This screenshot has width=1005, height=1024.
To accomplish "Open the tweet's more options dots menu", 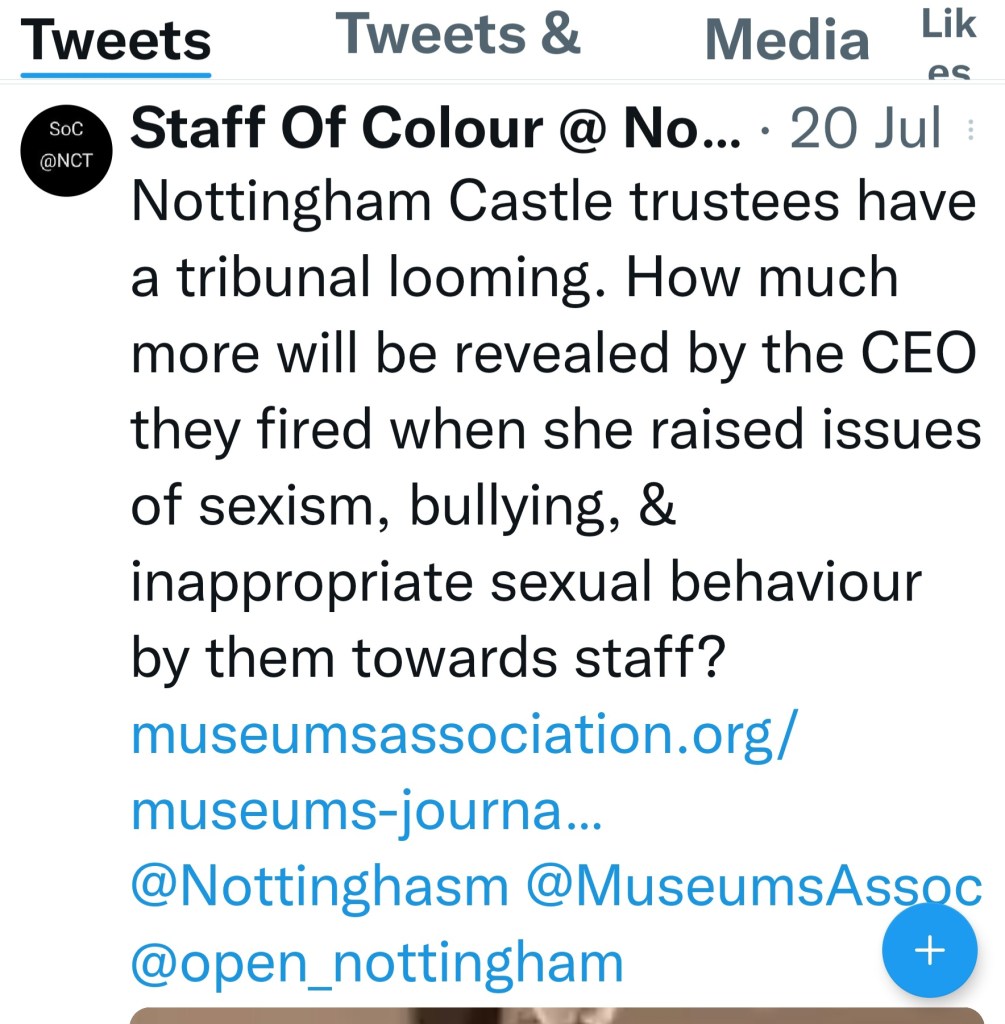I will (x=970, y=130).
